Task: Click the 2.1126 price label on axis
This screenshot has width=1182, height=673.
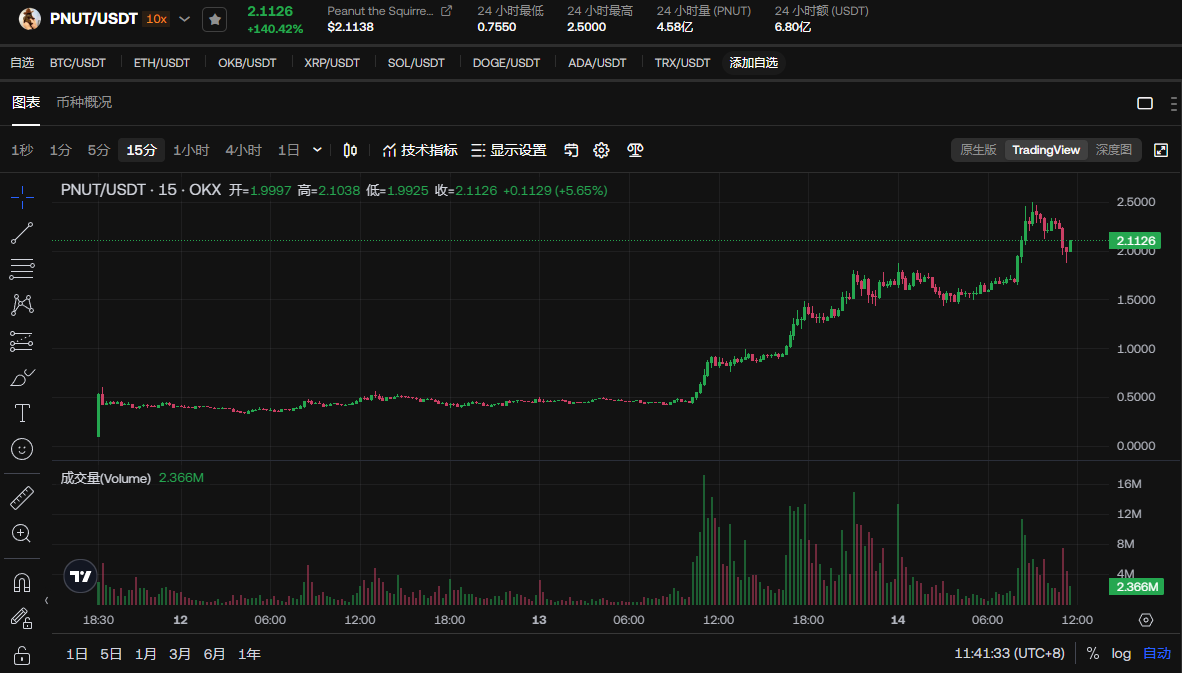Action: pyautogui.click(x=1135, y=240)
